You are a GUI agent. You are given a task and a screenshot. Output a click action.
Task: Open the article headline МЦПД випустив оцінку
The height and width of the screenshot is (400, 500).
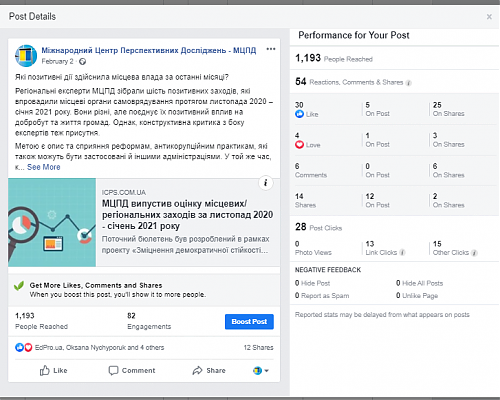[x=187, y=215]
